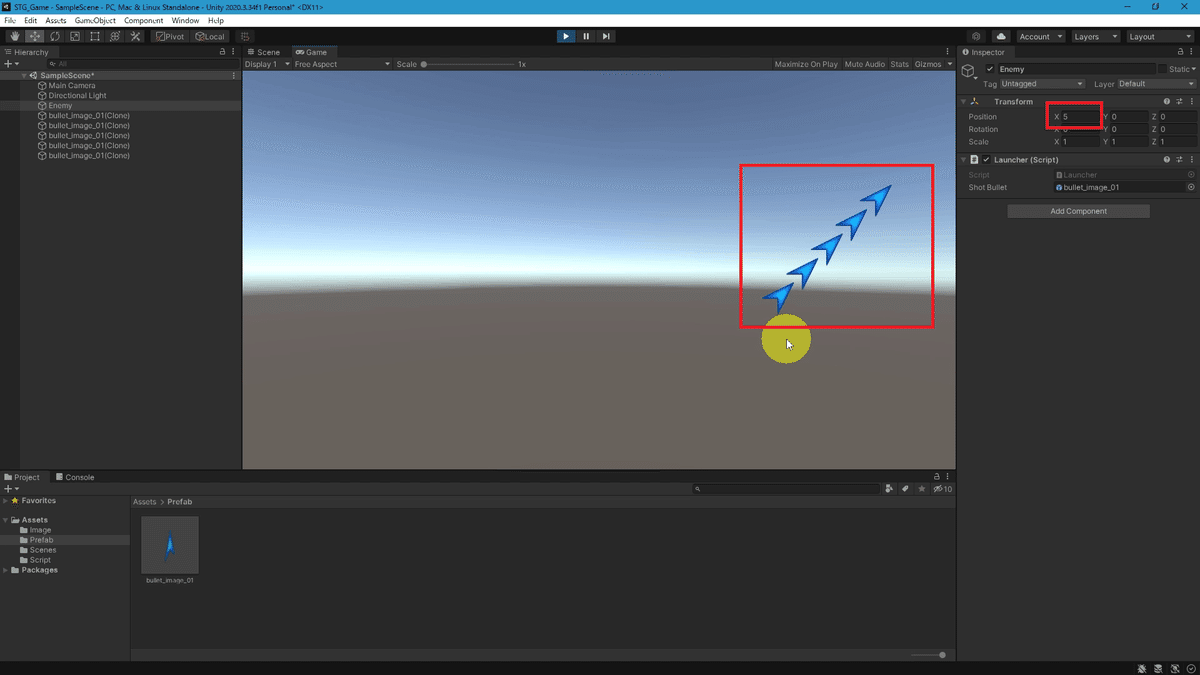Viewport: 1200px width, 675px height.
Task: Toggle Maximize On Play
Action: pos(806,64)
